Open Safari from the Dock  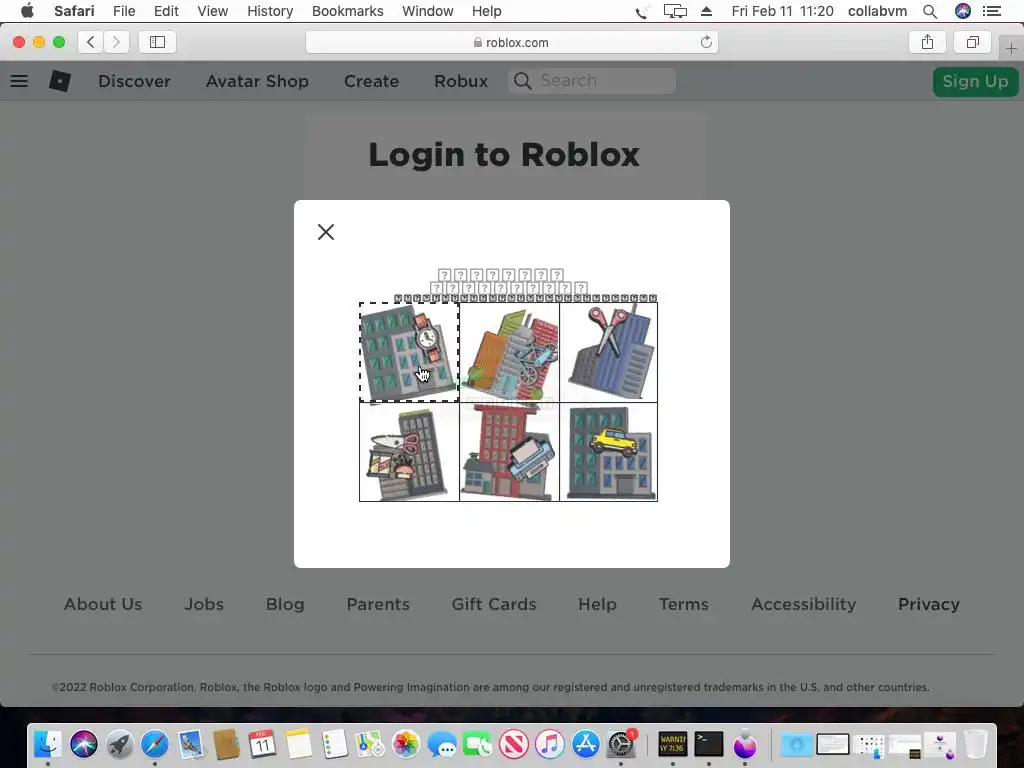(x=155, y=744)
